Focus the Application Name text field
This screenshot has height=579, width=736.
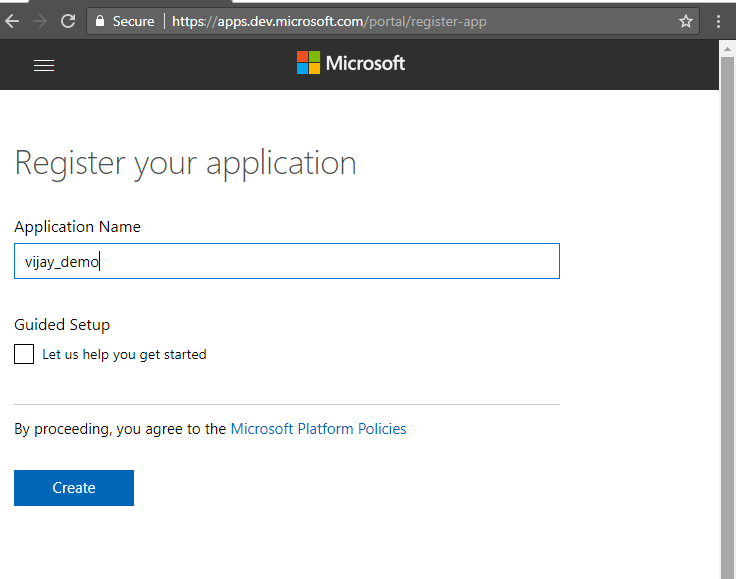[x=287, y=261]
